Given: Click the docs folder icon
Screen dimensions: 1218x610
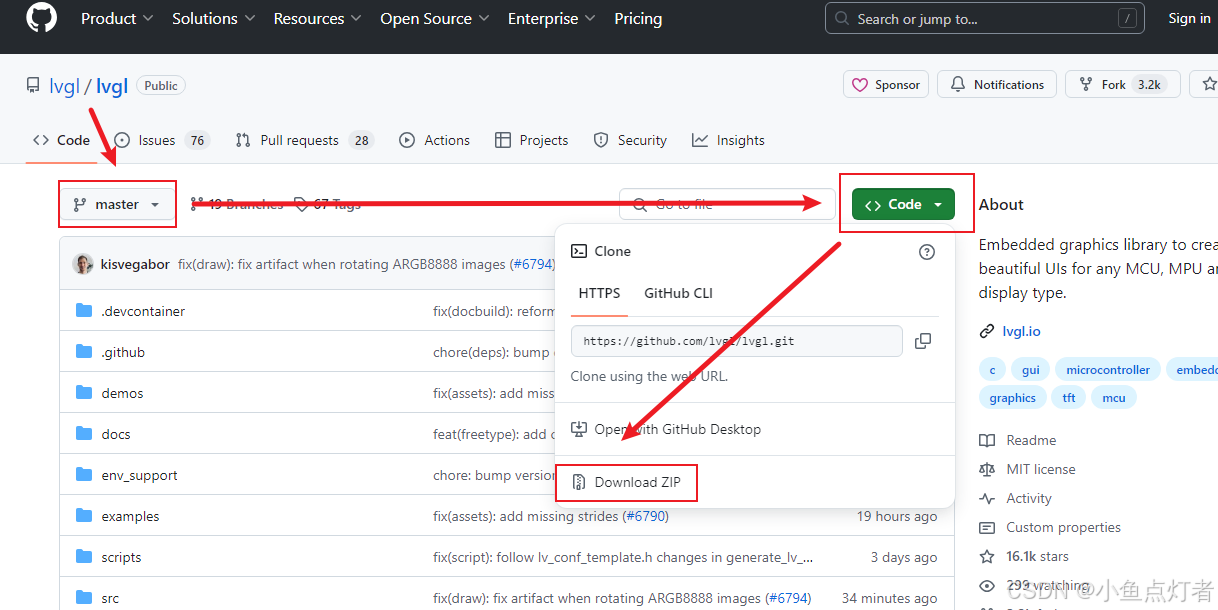Looking at the screenshot, I should 84,434.
